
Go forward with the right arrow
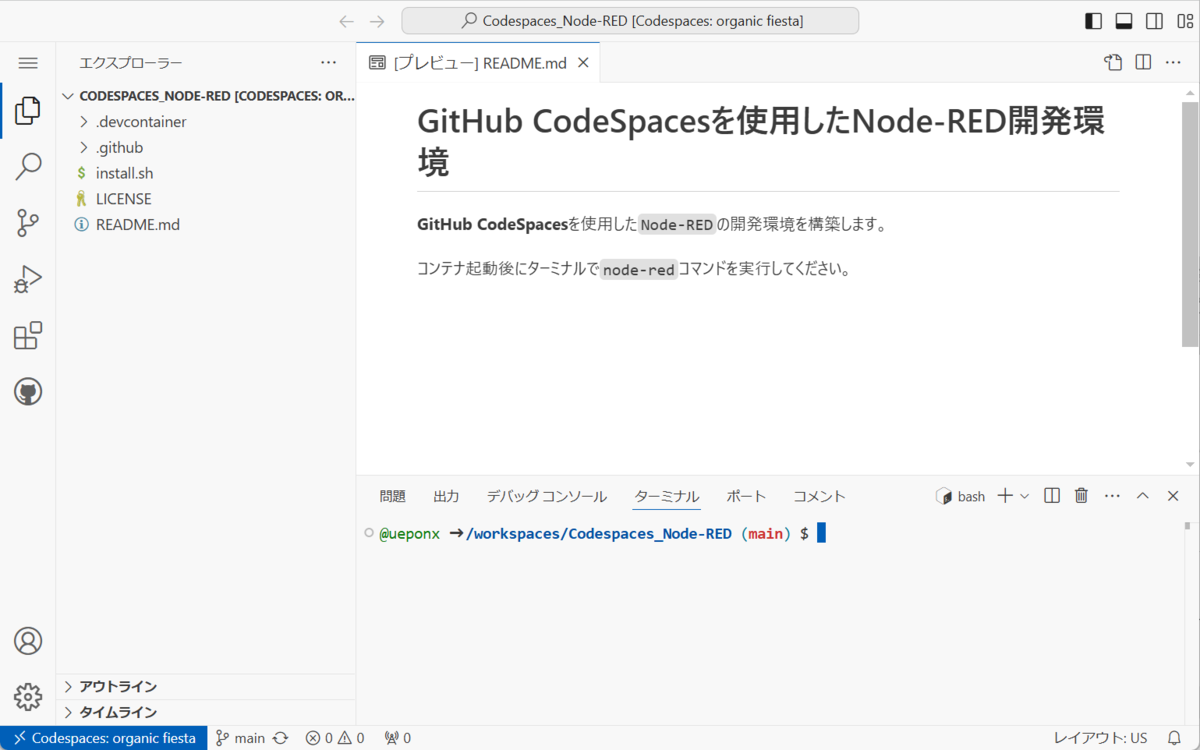377,21
